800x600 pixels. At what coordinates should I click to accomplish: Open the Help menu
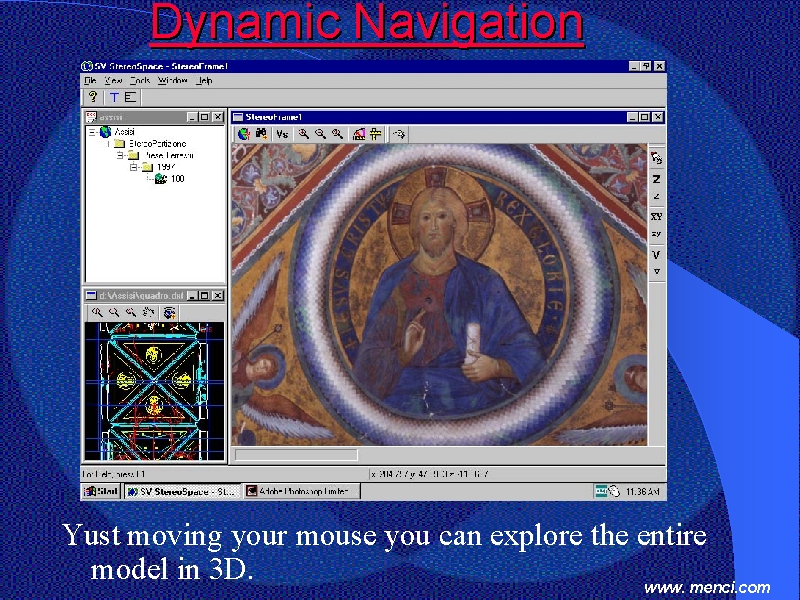pos(204,81)
